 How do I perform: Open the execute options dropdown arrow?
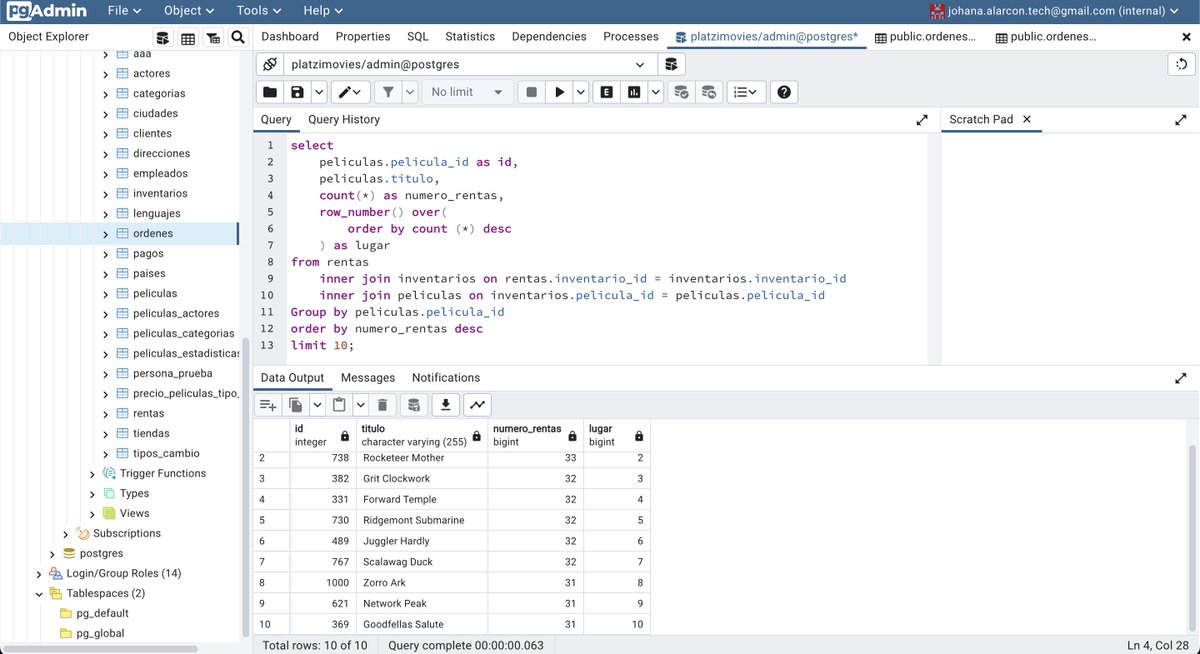(580, 92)
